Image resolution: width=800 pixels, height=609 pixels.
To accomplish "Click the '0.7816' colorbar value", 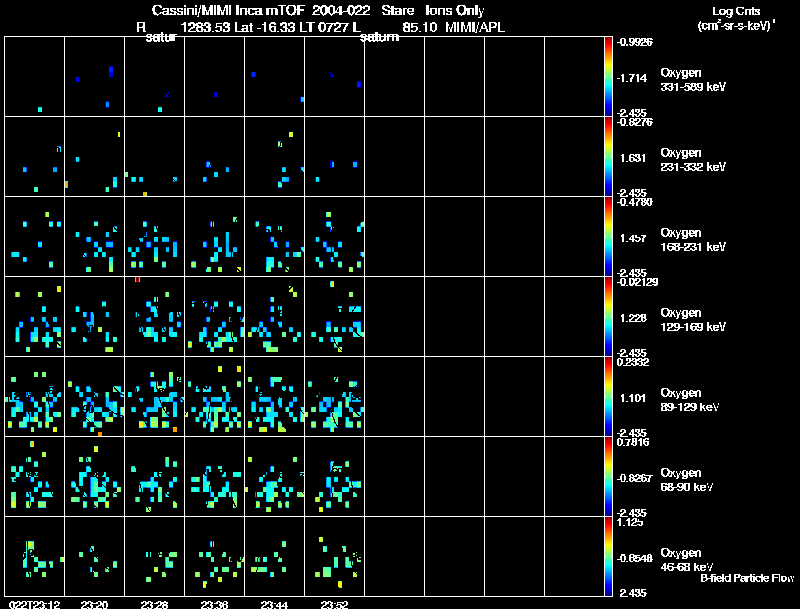I will coord(633,442).
